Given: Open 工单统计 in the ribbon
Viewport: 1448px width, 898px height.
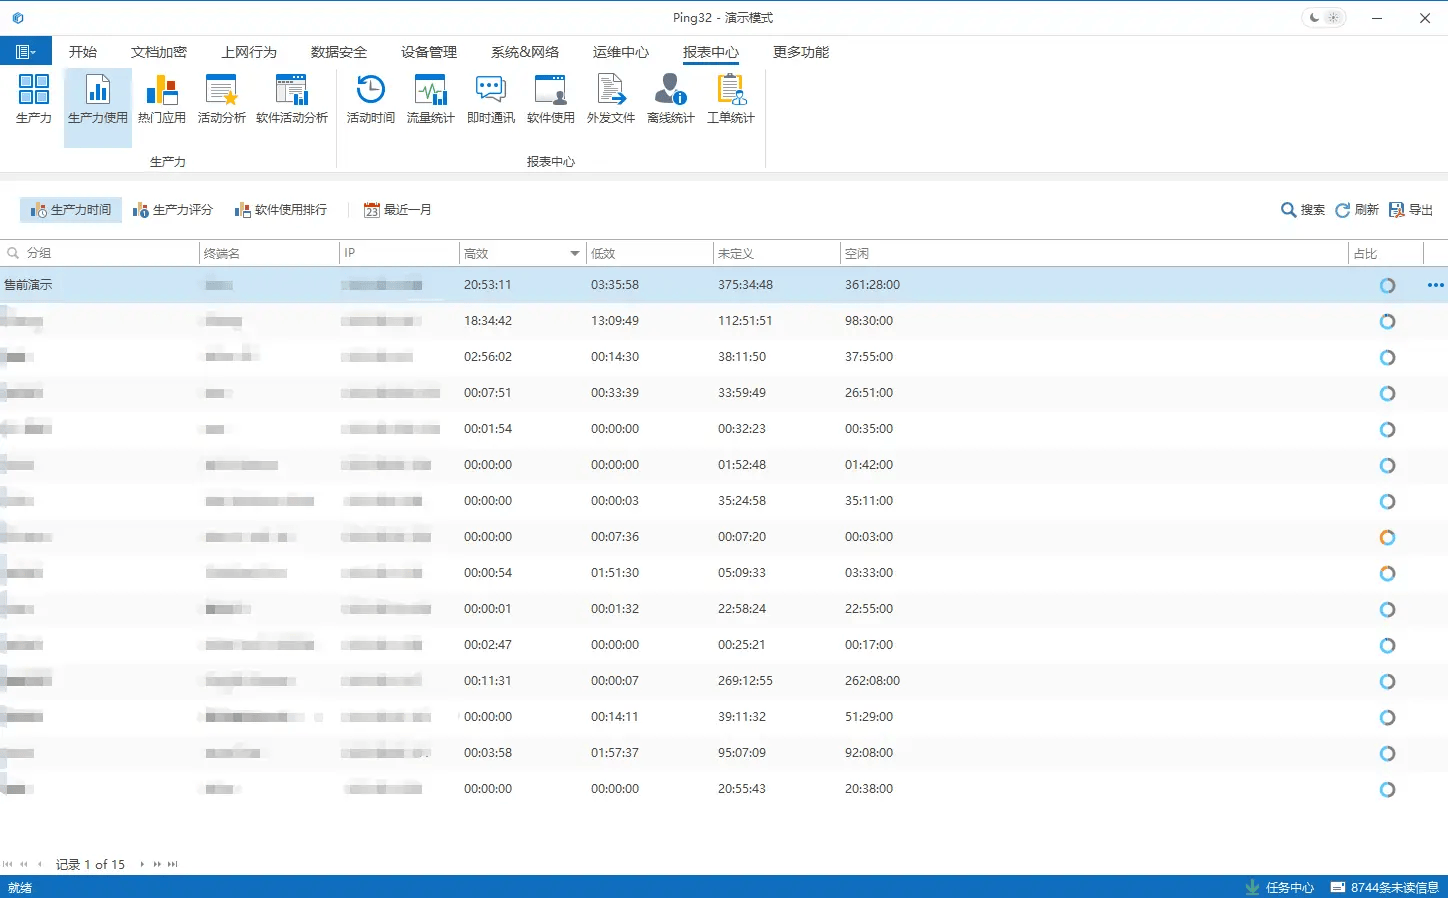Looking at the screenshot, I should (x=730, y=100).
